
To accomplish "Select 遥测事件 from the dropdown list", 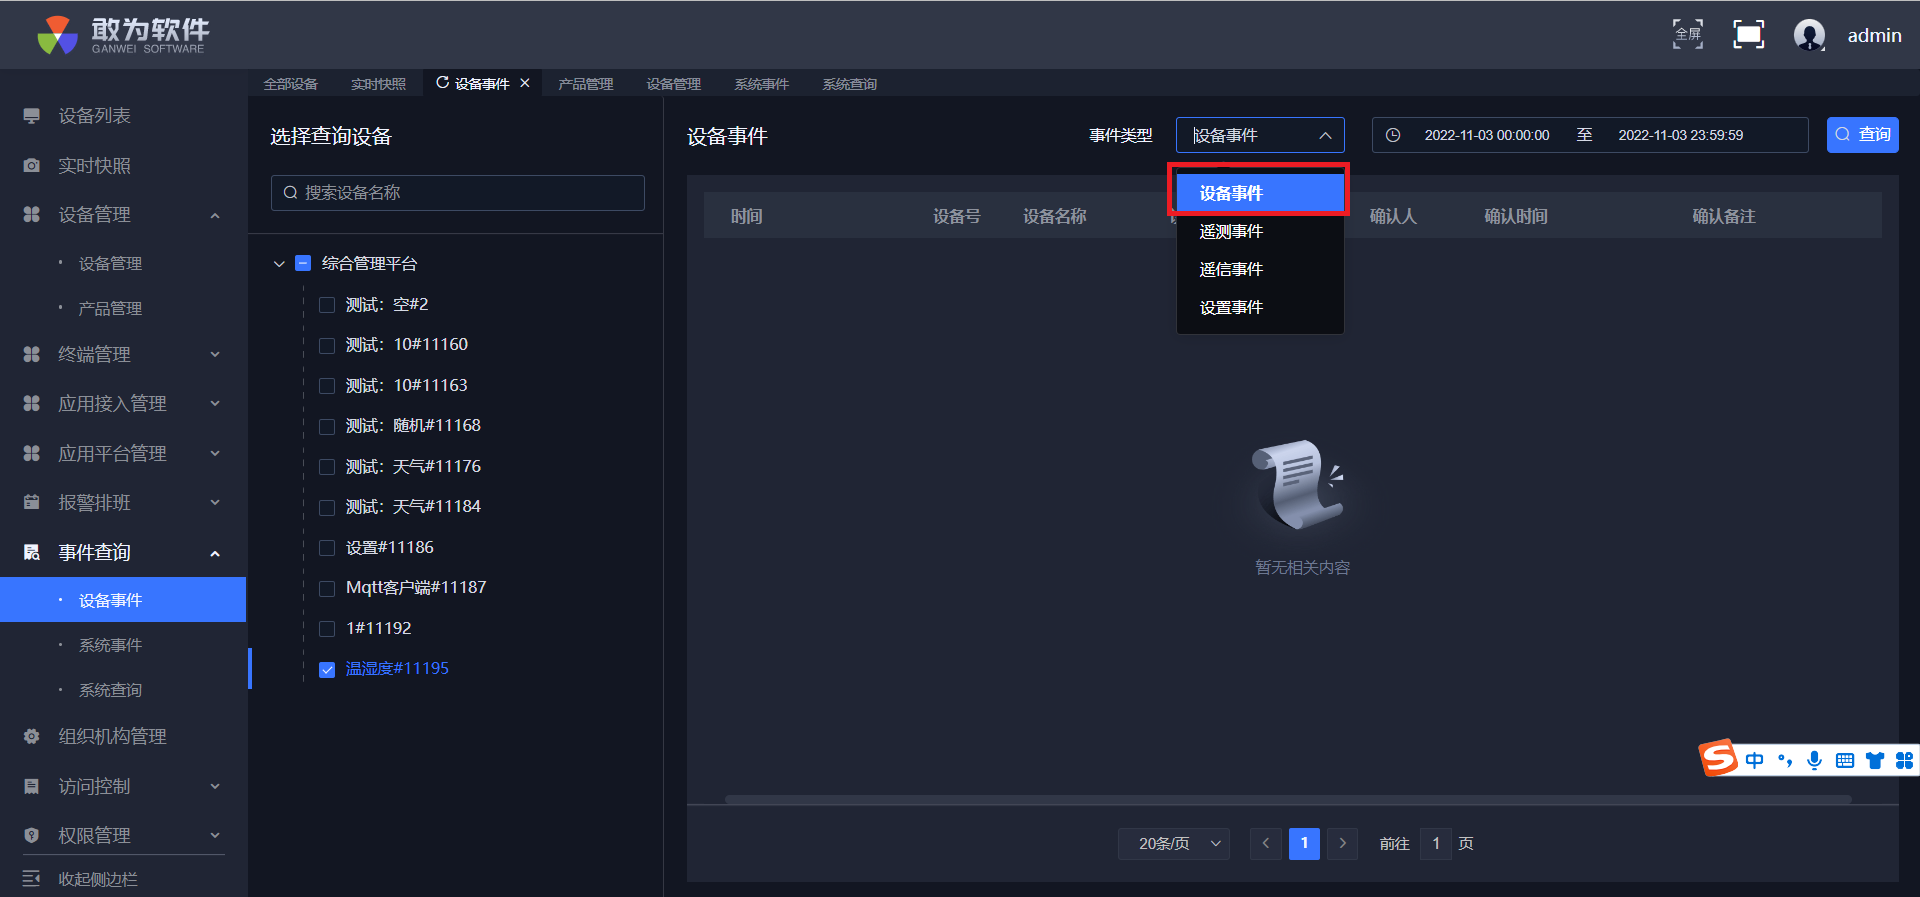I will 1260,231.
